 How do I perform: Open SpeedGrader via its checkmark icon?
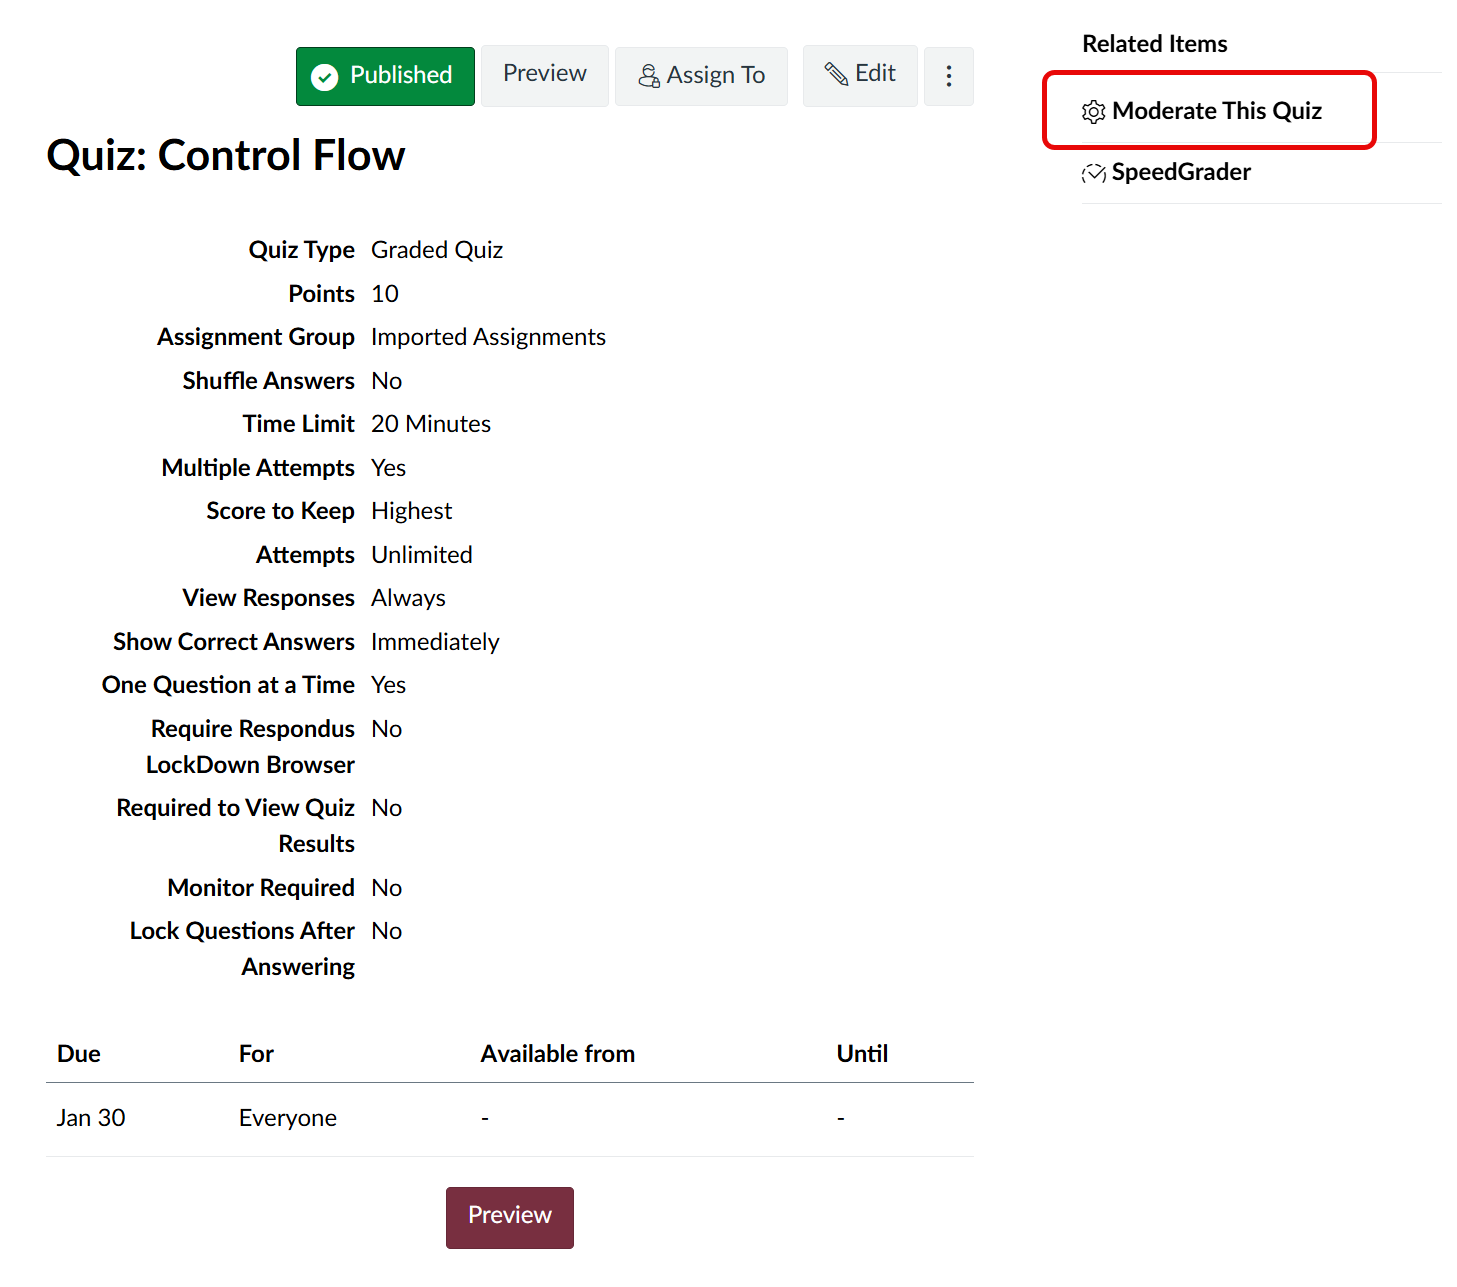[1094, 173]
